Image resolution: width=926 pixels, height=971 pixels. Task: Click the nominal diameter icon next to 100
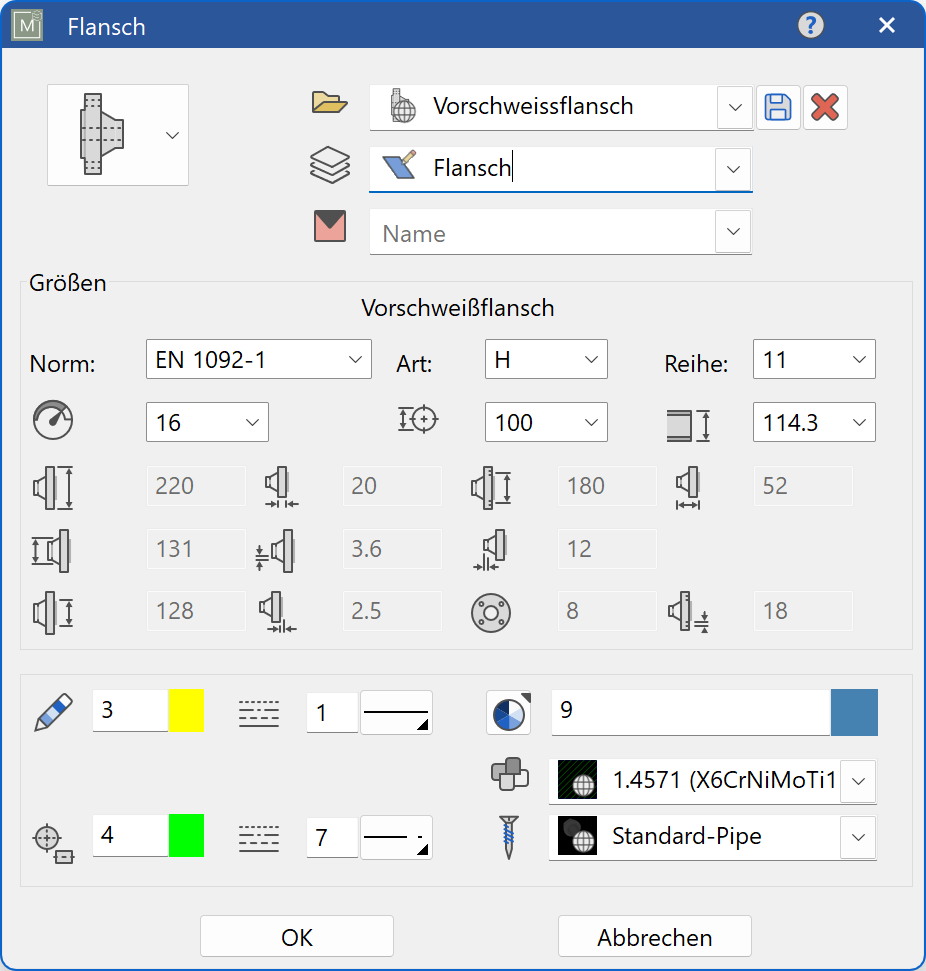click(x=418, y=421)
